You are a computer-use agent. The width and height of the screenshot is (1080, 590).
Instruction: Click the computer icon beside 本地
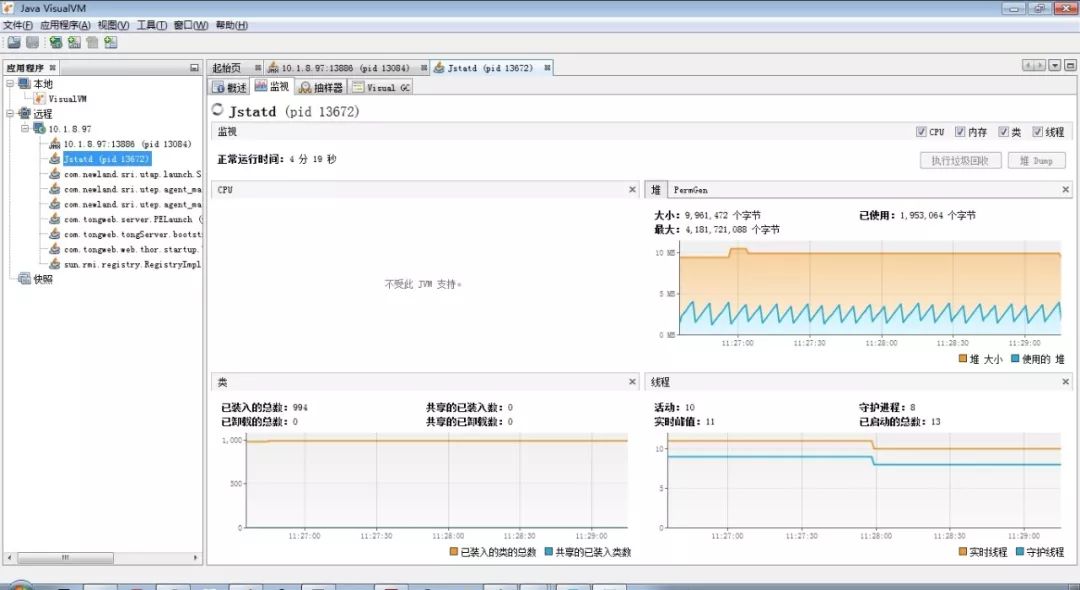click(25, 83)
